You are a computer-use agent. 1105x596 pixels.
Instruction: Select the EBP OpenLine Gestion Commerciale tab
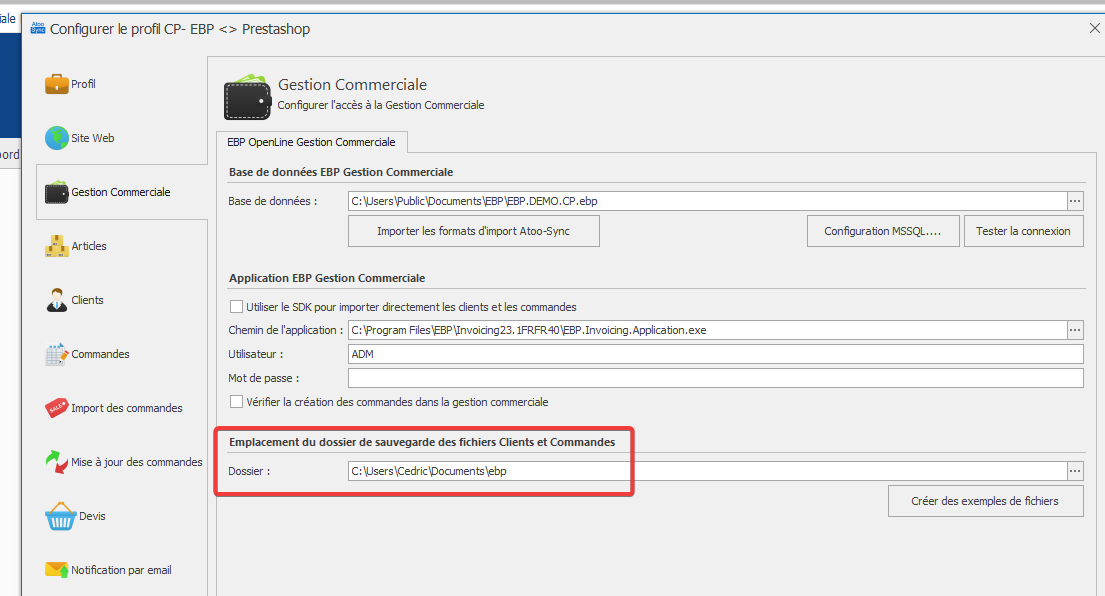311,142
